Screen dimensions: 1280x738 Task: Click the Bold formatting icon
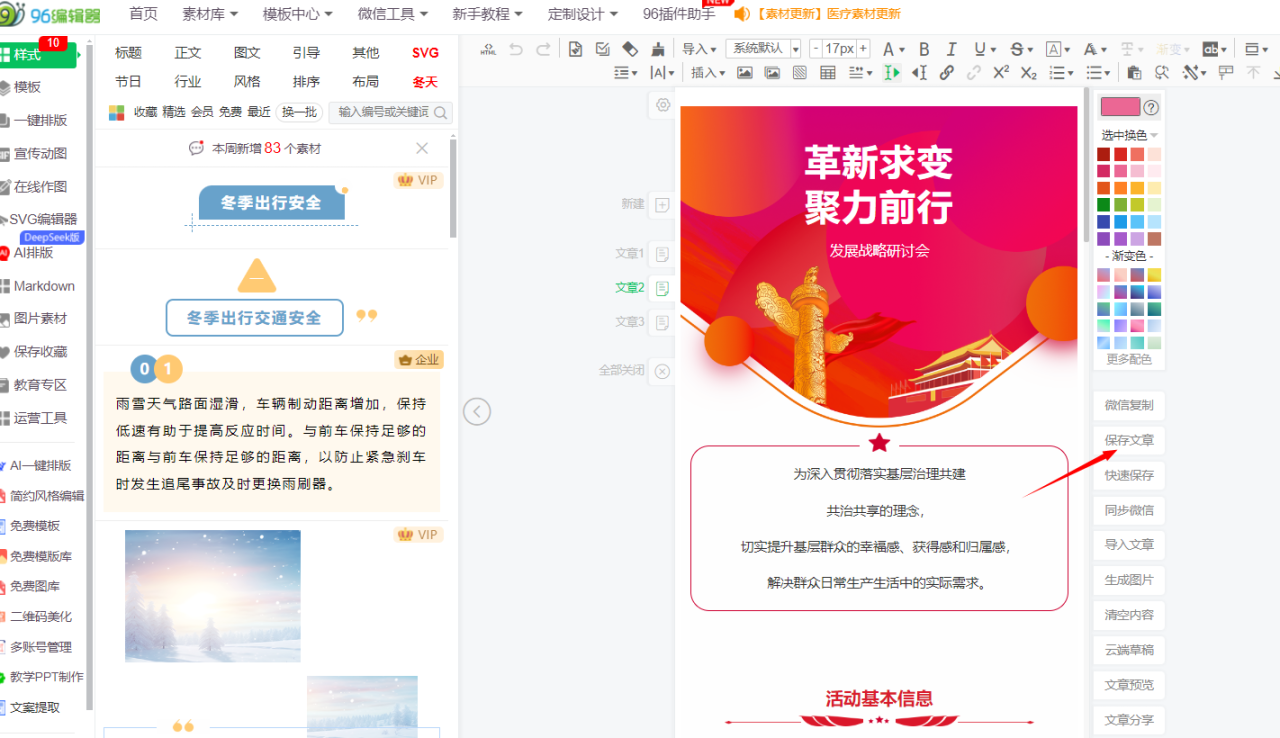click(924, 49)
